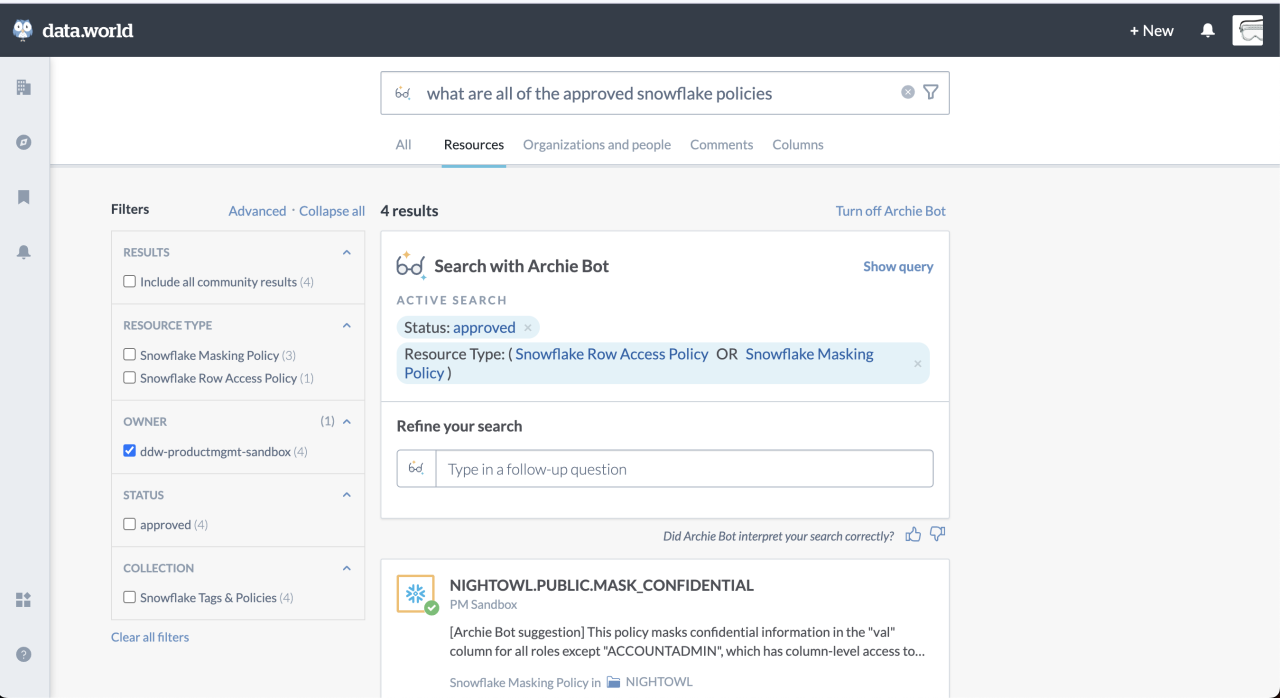The width and height of the screenshot is (1280, 698).
Task: Uncheck the ddw-productmgmt-sandbox owner filter
Action: pyautogui.click(x=130, y=451)
